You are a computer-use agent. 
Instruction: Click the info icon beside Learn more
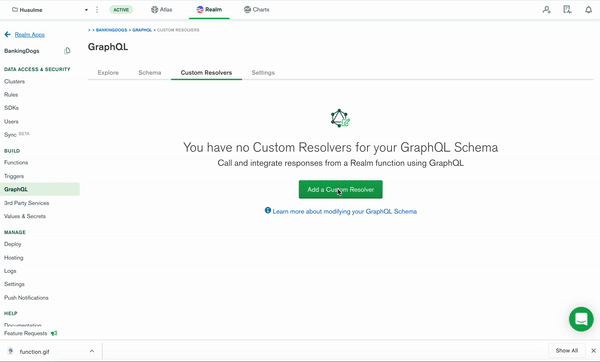(268, 210)
